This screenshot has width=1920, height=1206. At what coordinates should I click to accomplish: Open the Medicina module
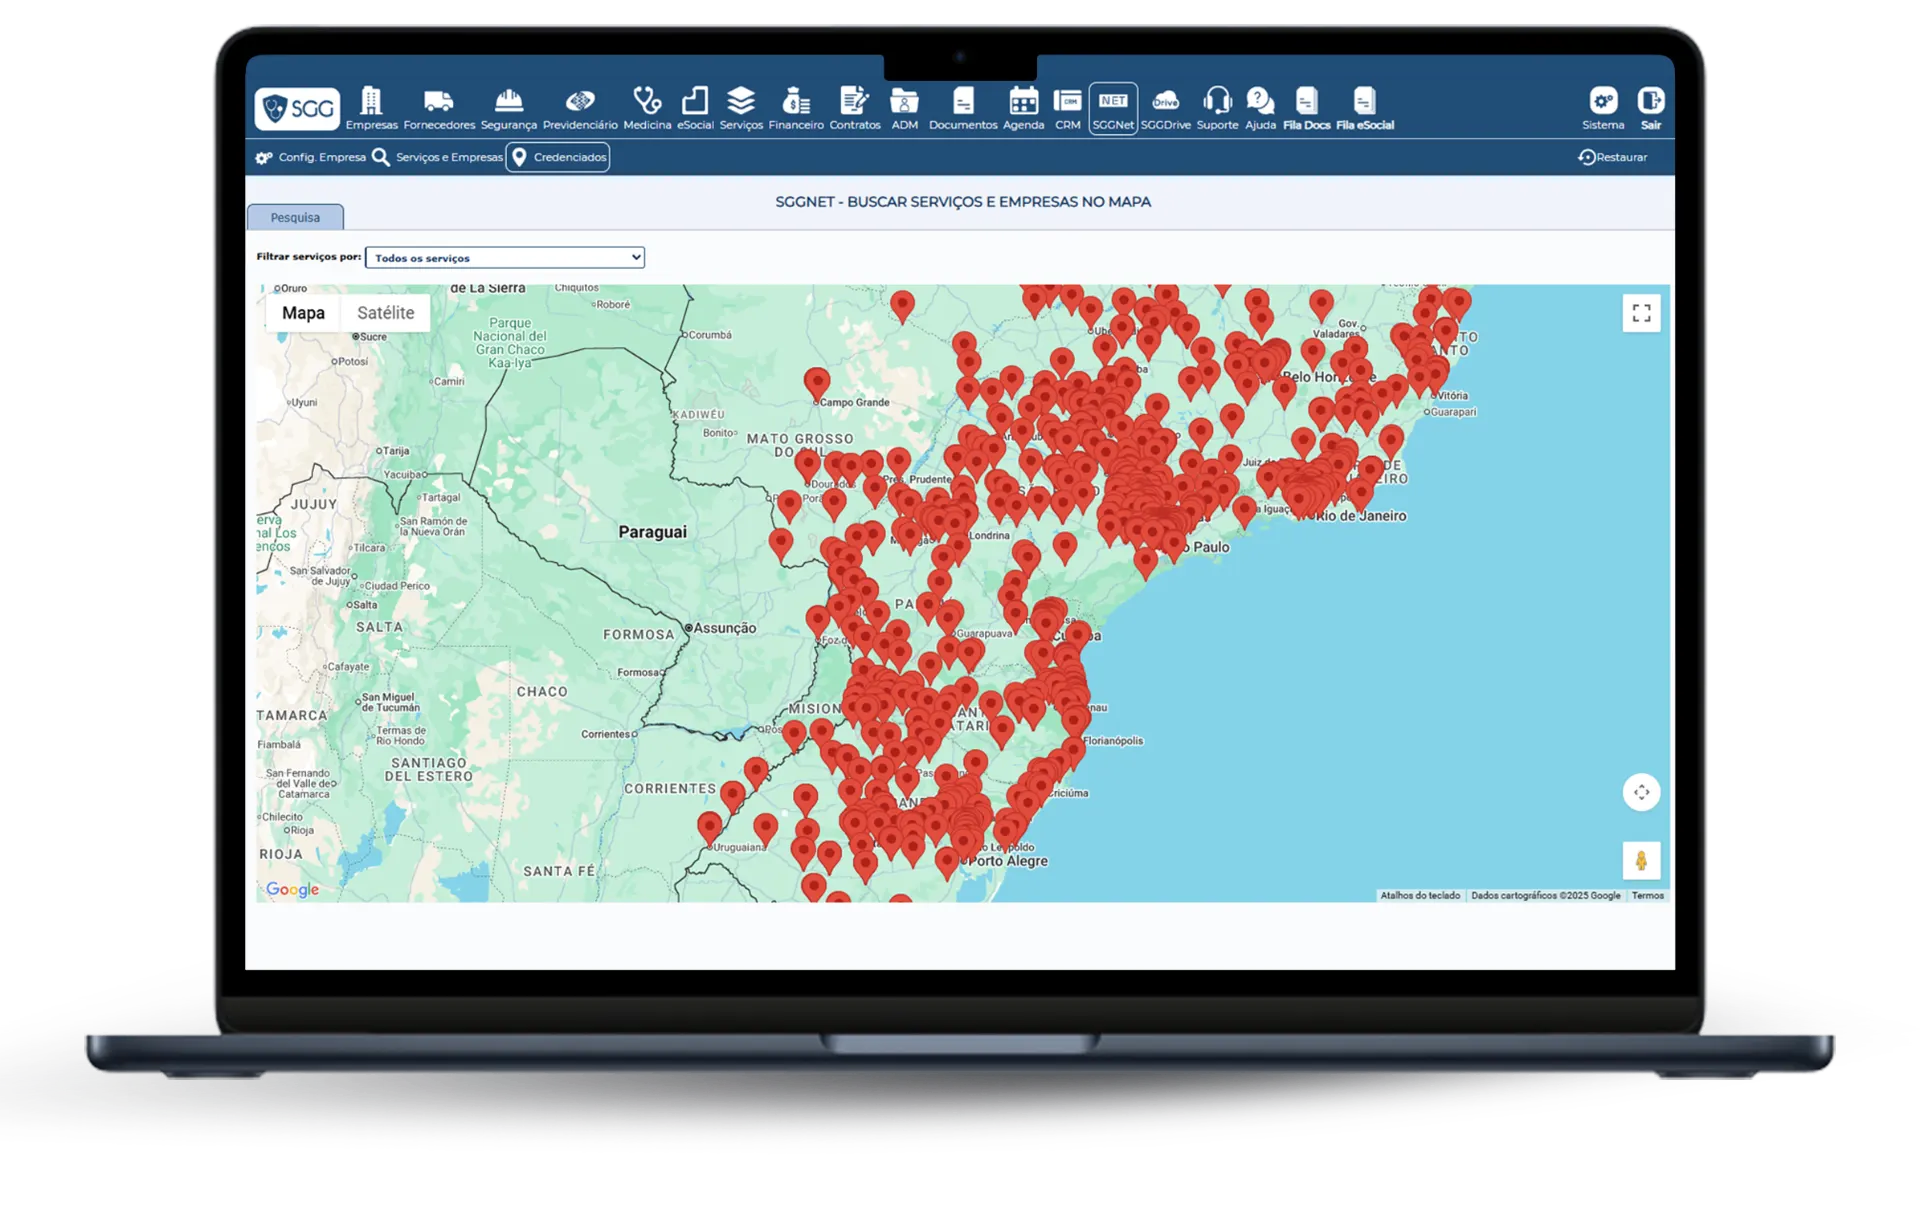coord(647,108)
